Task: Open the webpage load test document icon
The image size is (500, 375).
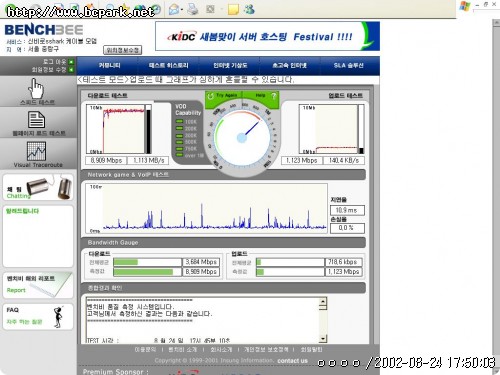Action: point(37,120)
